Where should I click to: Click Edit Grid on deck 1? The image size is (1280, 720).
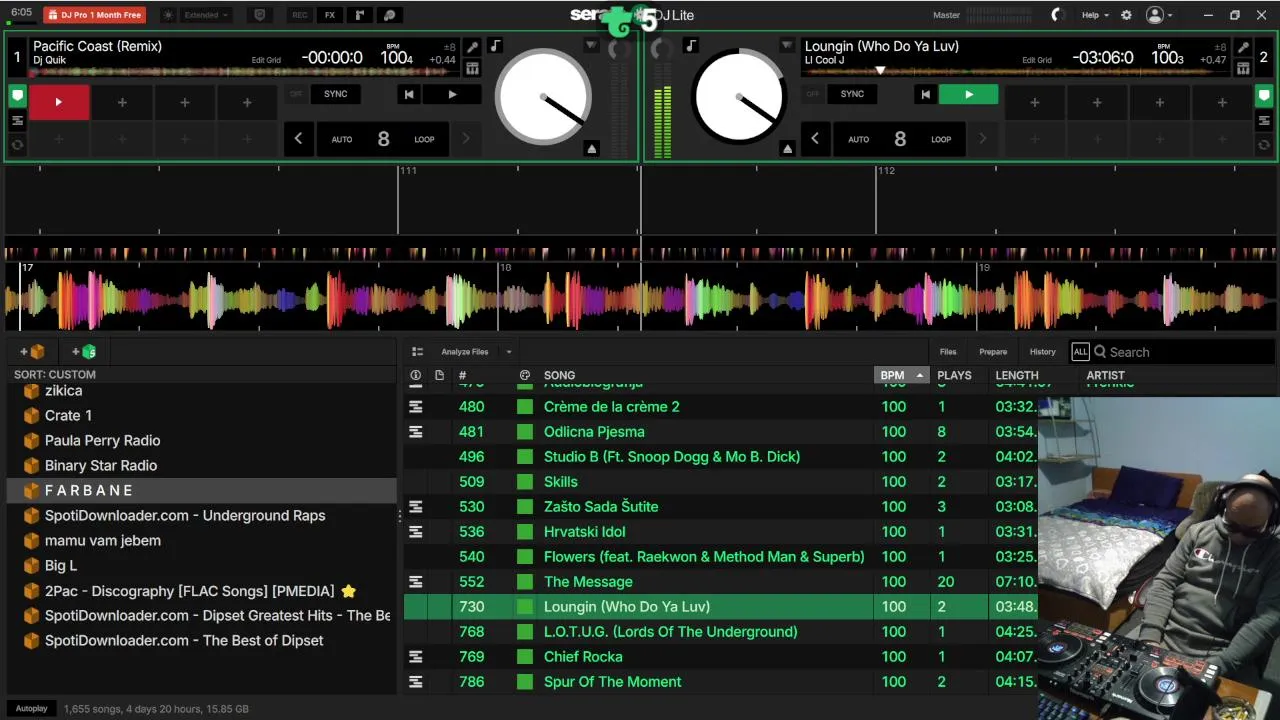click(x=266, y=60)
